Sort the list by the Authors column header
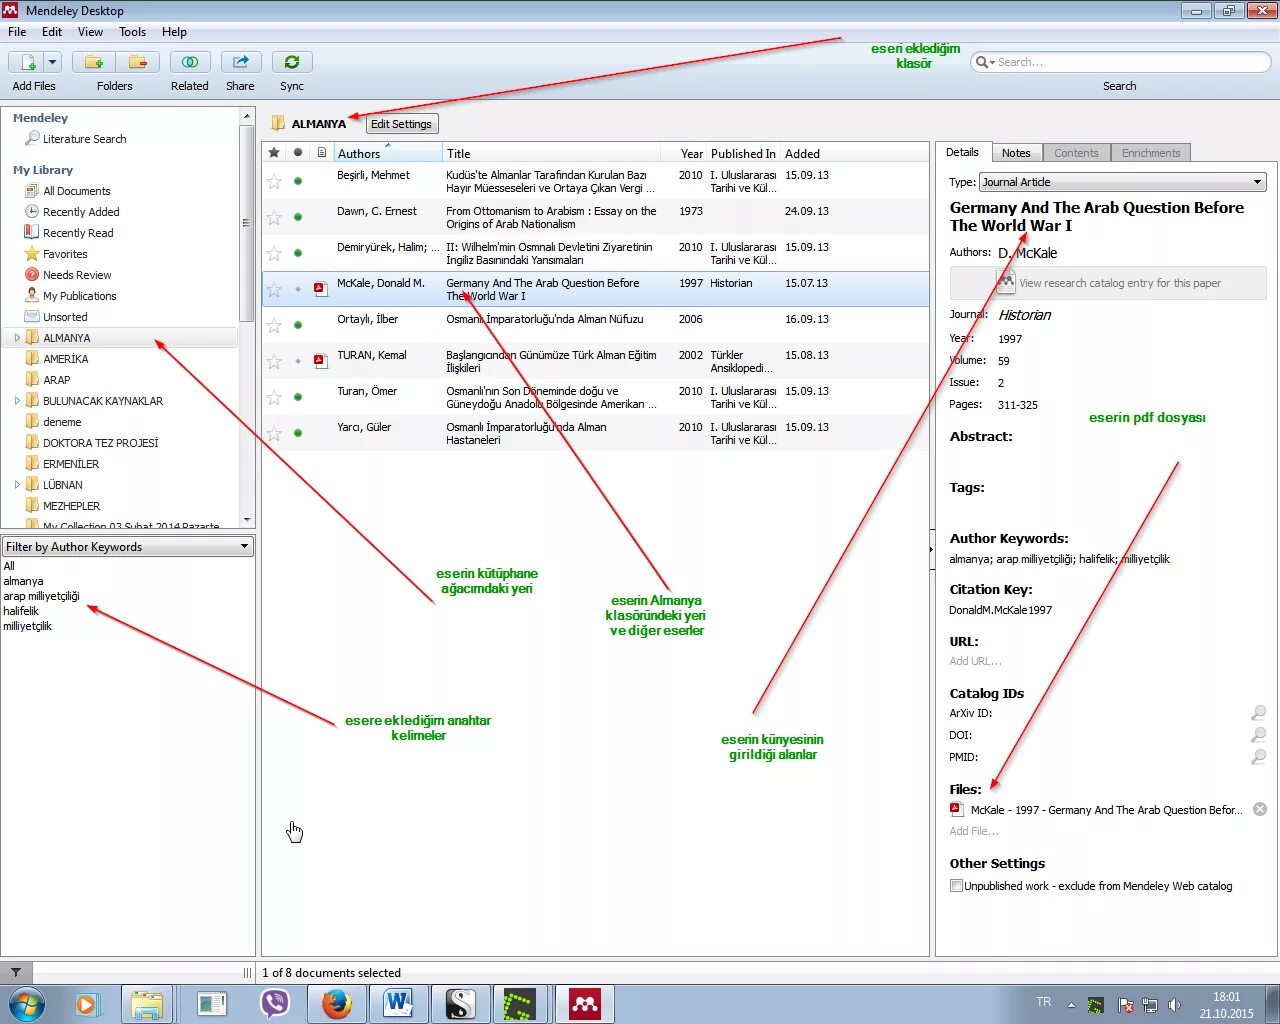The height and width of the screenshot is (1024, 1280). point(388,153)
